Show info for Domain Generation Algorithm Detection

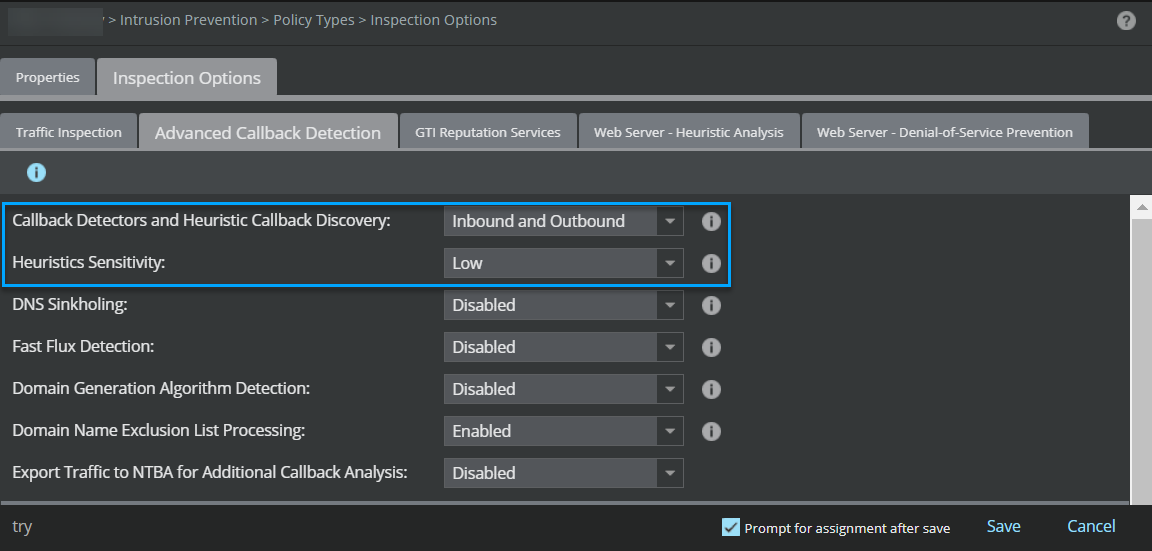[x=710, y=389]
